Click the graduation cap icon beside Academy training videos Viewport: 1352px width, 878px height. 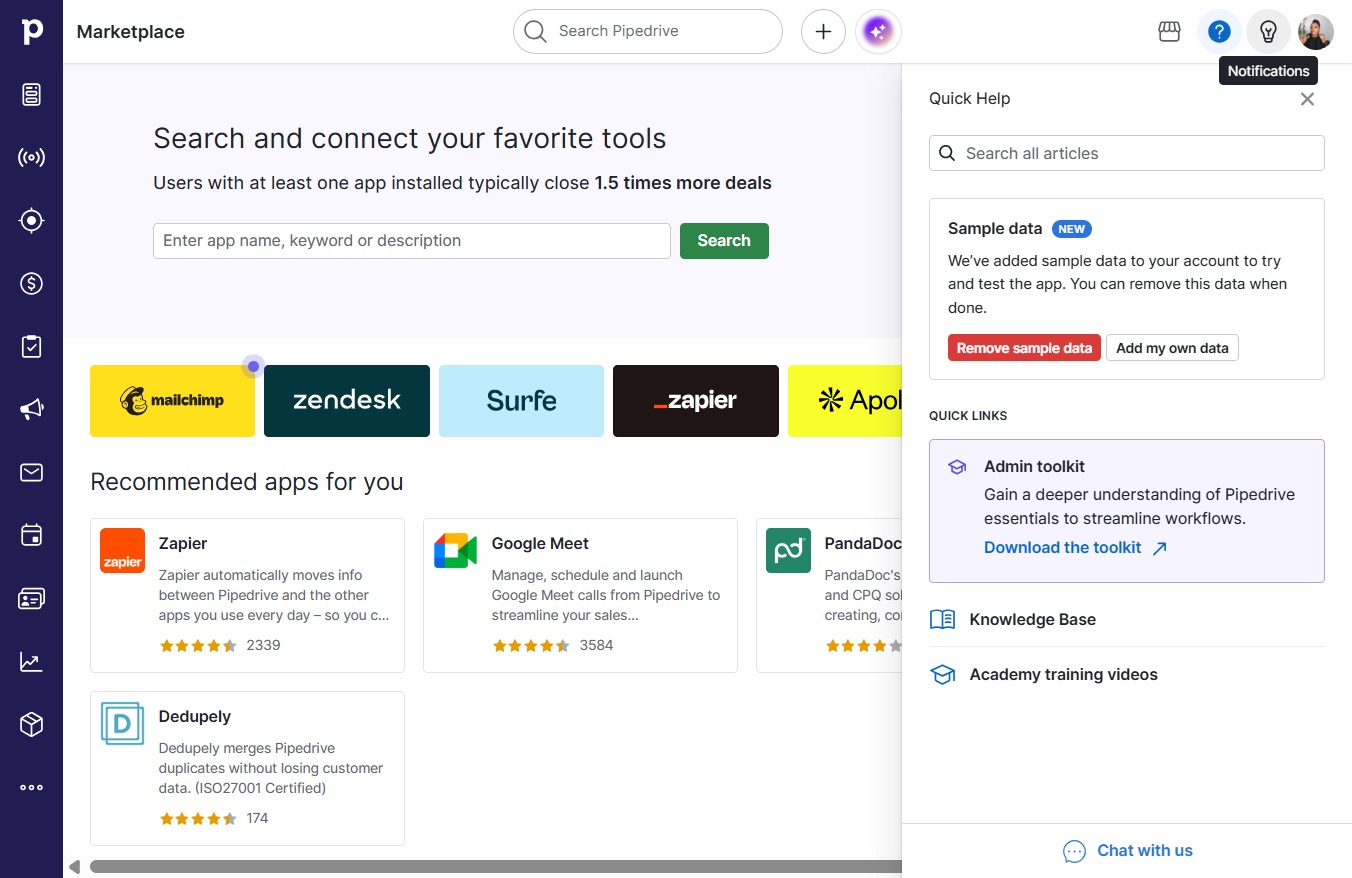pos(943,675)
